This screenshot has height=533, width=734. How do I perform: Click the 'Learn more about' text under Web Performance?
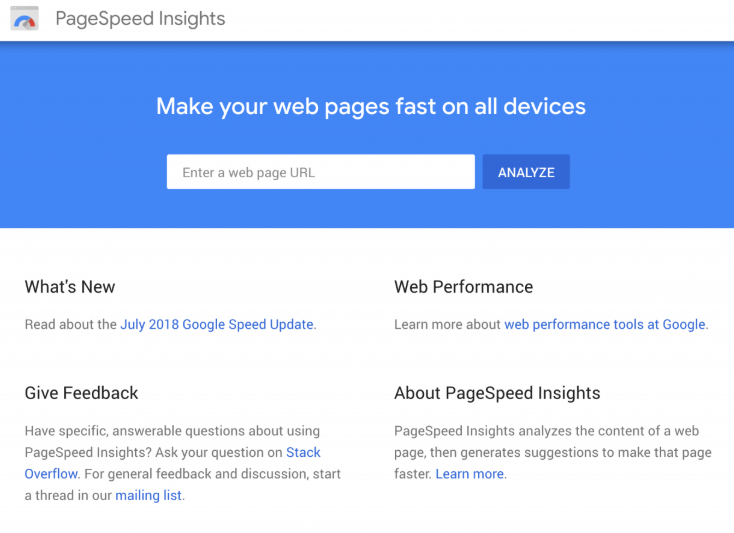pyautogui.click(x=448, y=324)
